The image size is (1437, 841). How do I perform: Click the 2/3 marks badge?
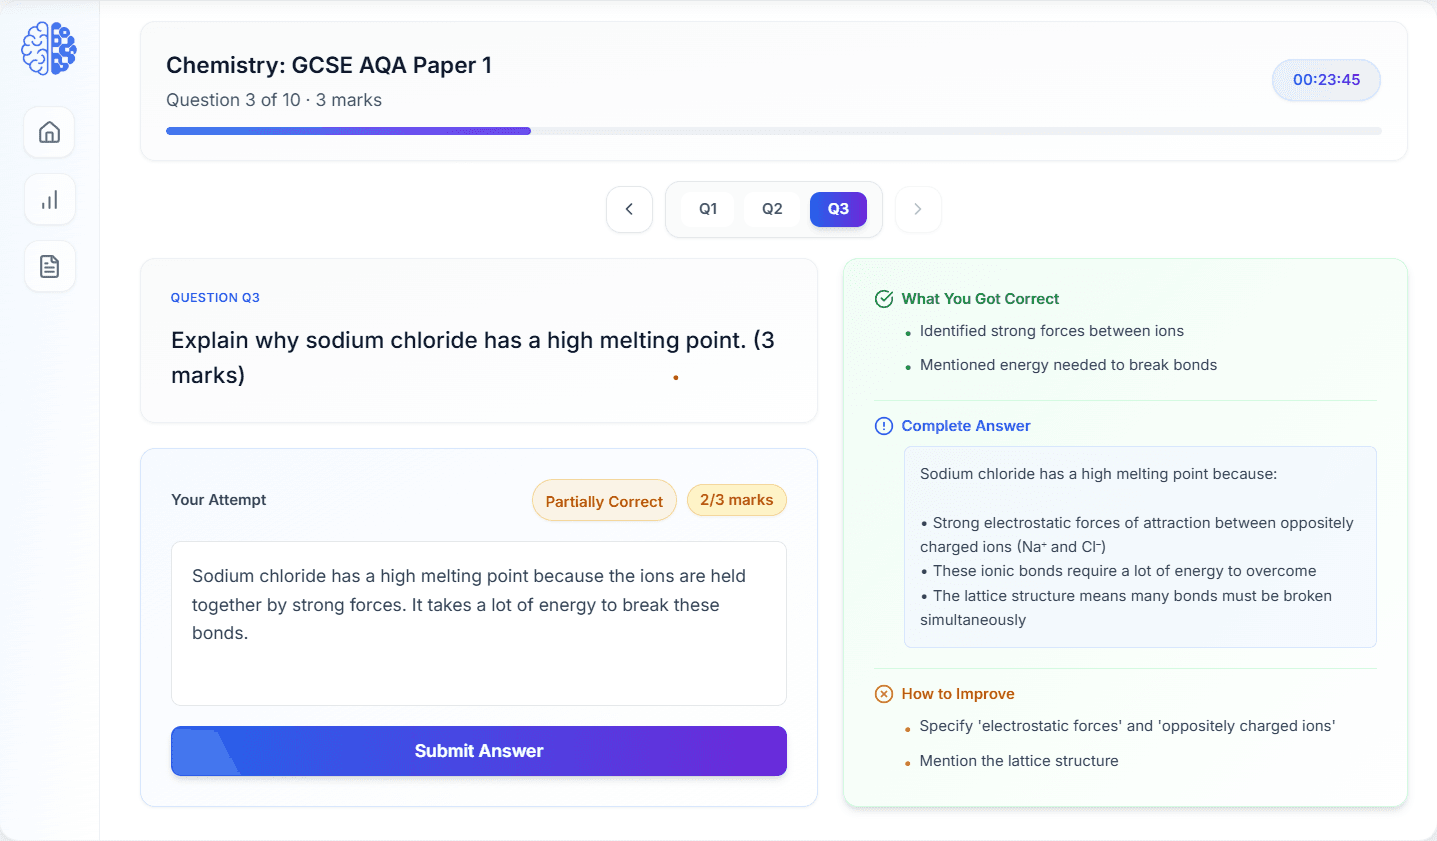(x=736, y=500)
